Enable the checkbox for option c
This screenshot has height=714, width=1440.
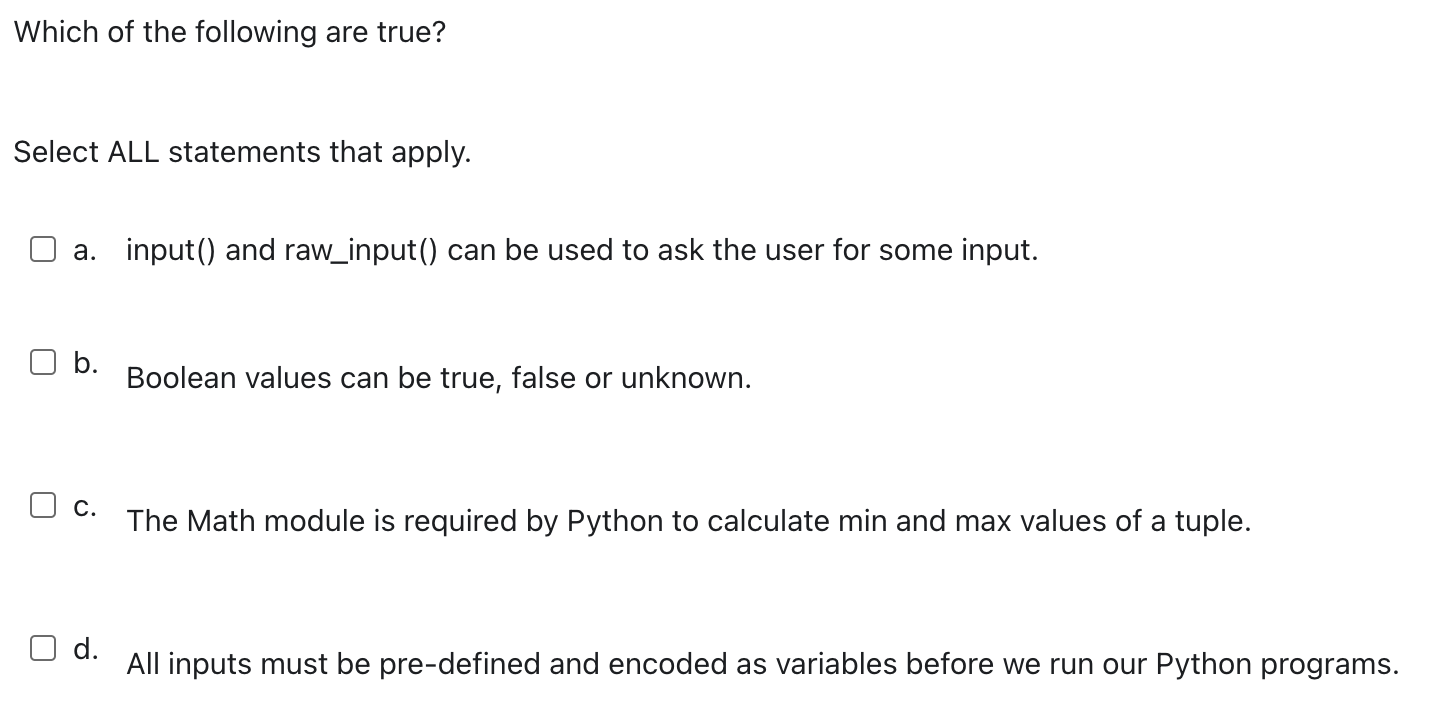[x=41, y=506]
